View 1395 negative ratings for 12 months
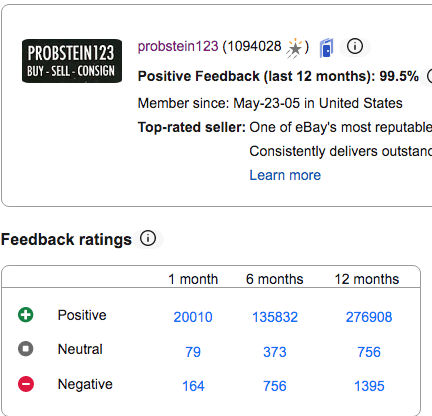Screen dimensions: 432x416 coord(369,386)
